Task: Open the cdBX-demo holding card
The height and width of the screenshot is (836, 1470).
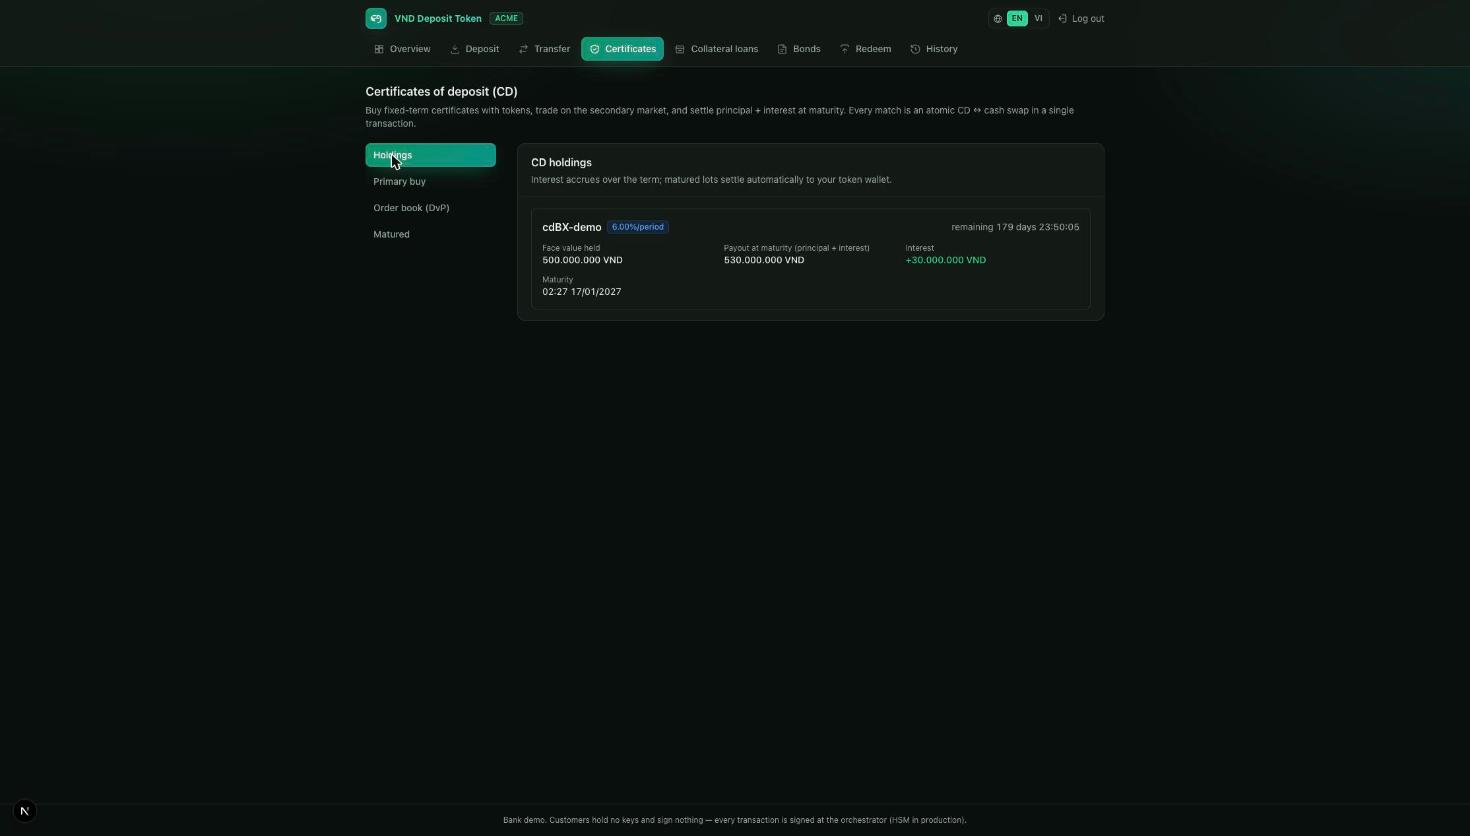Action: pyautogui.click(x=810, y=259)
